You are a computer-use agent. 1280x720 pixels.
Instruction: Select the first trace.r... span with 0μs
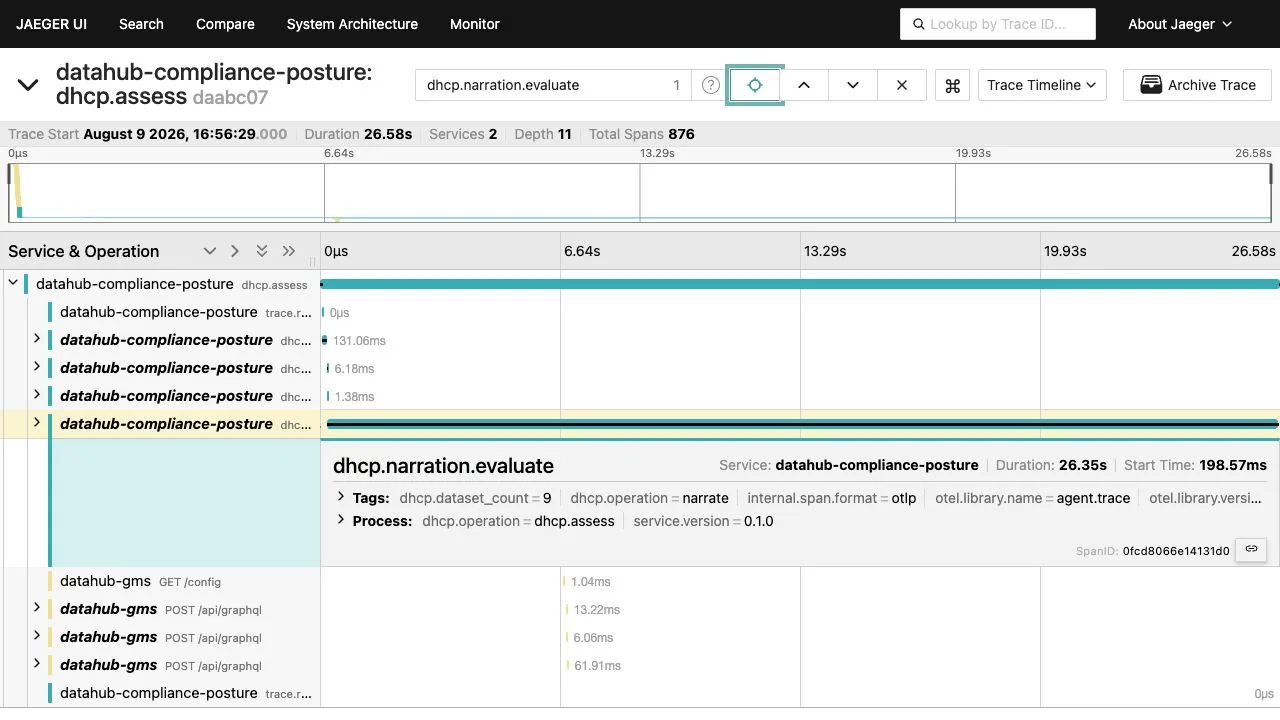pyautogui.click(x=186, y=312)
